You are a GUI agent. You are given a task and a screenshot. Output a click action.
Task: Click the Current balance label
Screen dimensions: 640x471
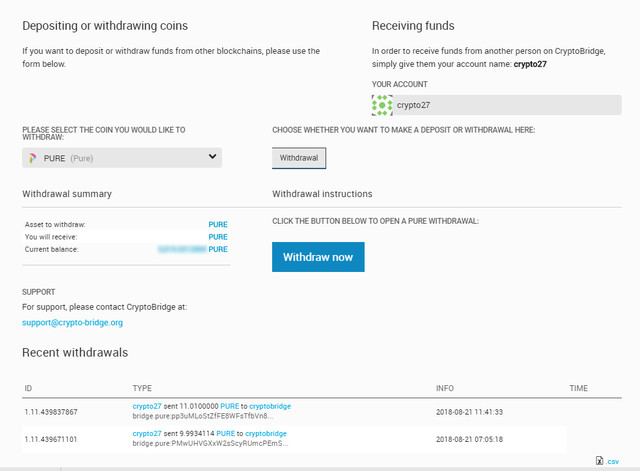(51, 249)
